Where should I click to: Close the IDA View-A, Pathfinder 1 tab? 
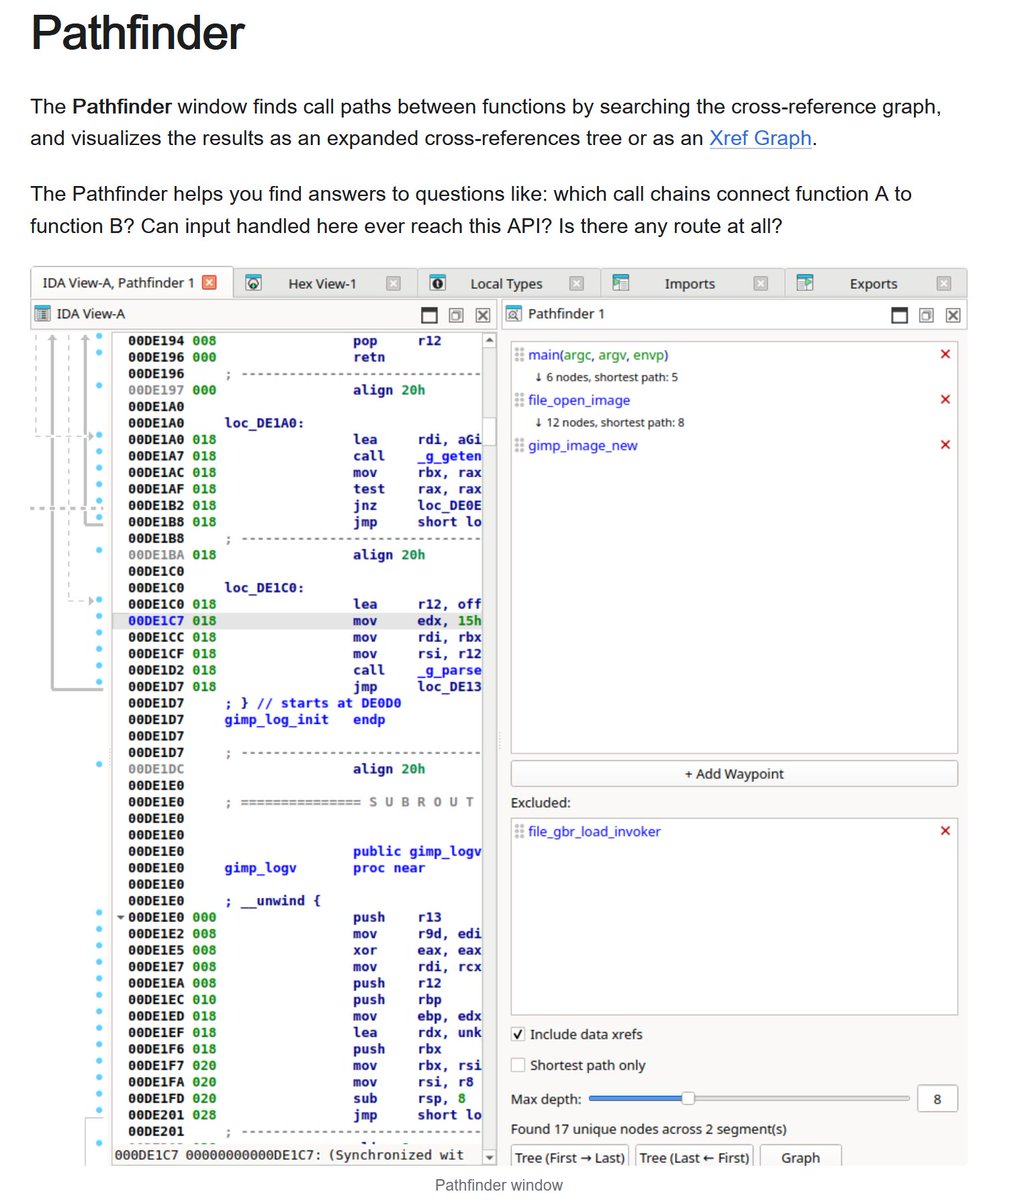click(209, 283)
